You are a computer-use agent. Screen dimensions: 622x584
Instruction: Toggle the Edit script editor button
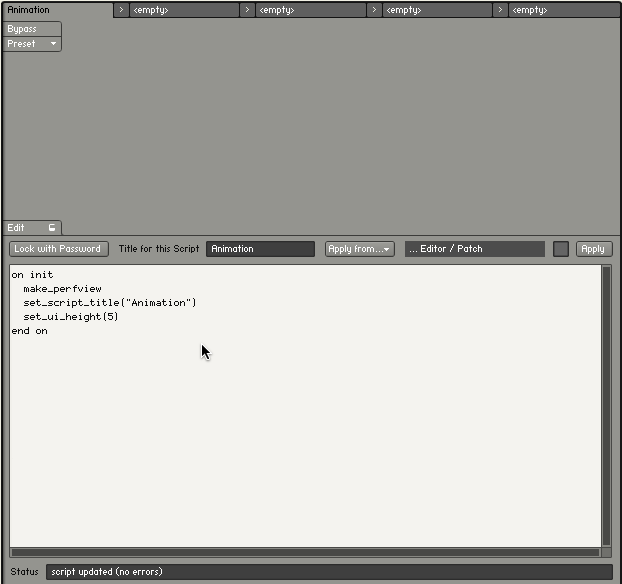click(x=32, y=228)
